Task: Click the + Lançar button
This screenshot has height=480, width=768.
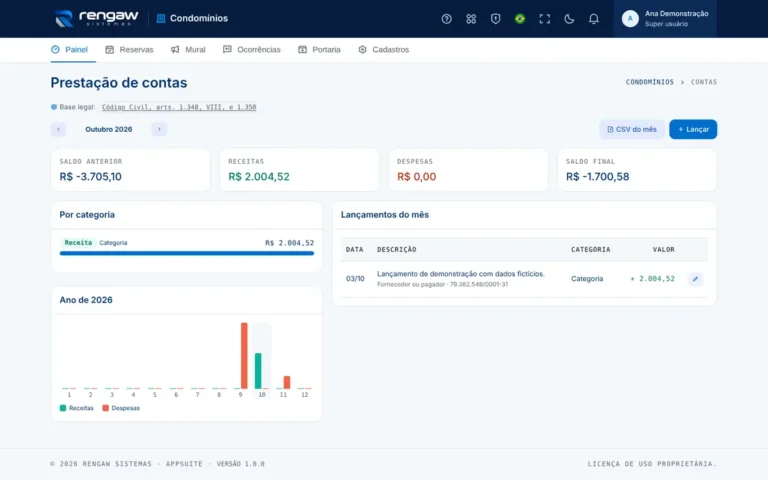Action: pos(693,129)
